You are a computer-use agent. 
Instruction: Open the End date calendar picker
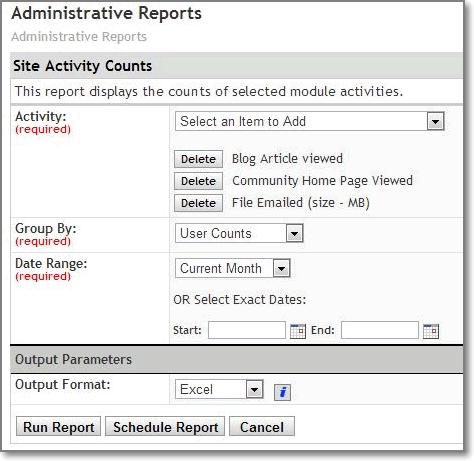point(431,331)
